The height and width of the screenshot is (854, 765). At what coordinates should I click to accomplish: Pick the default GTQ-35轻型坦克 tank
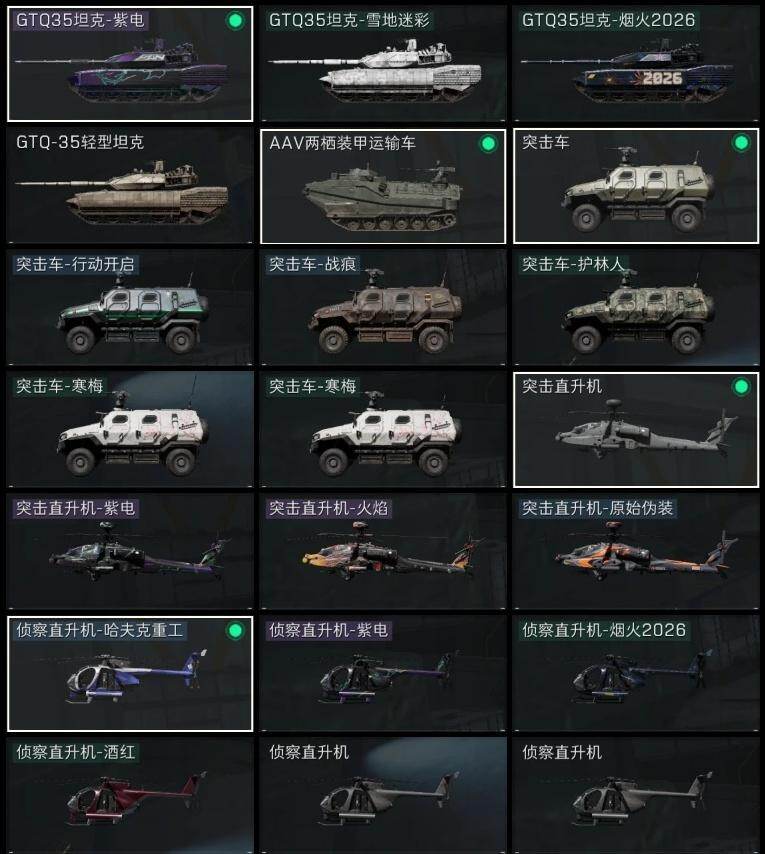[x=130, y=186]
